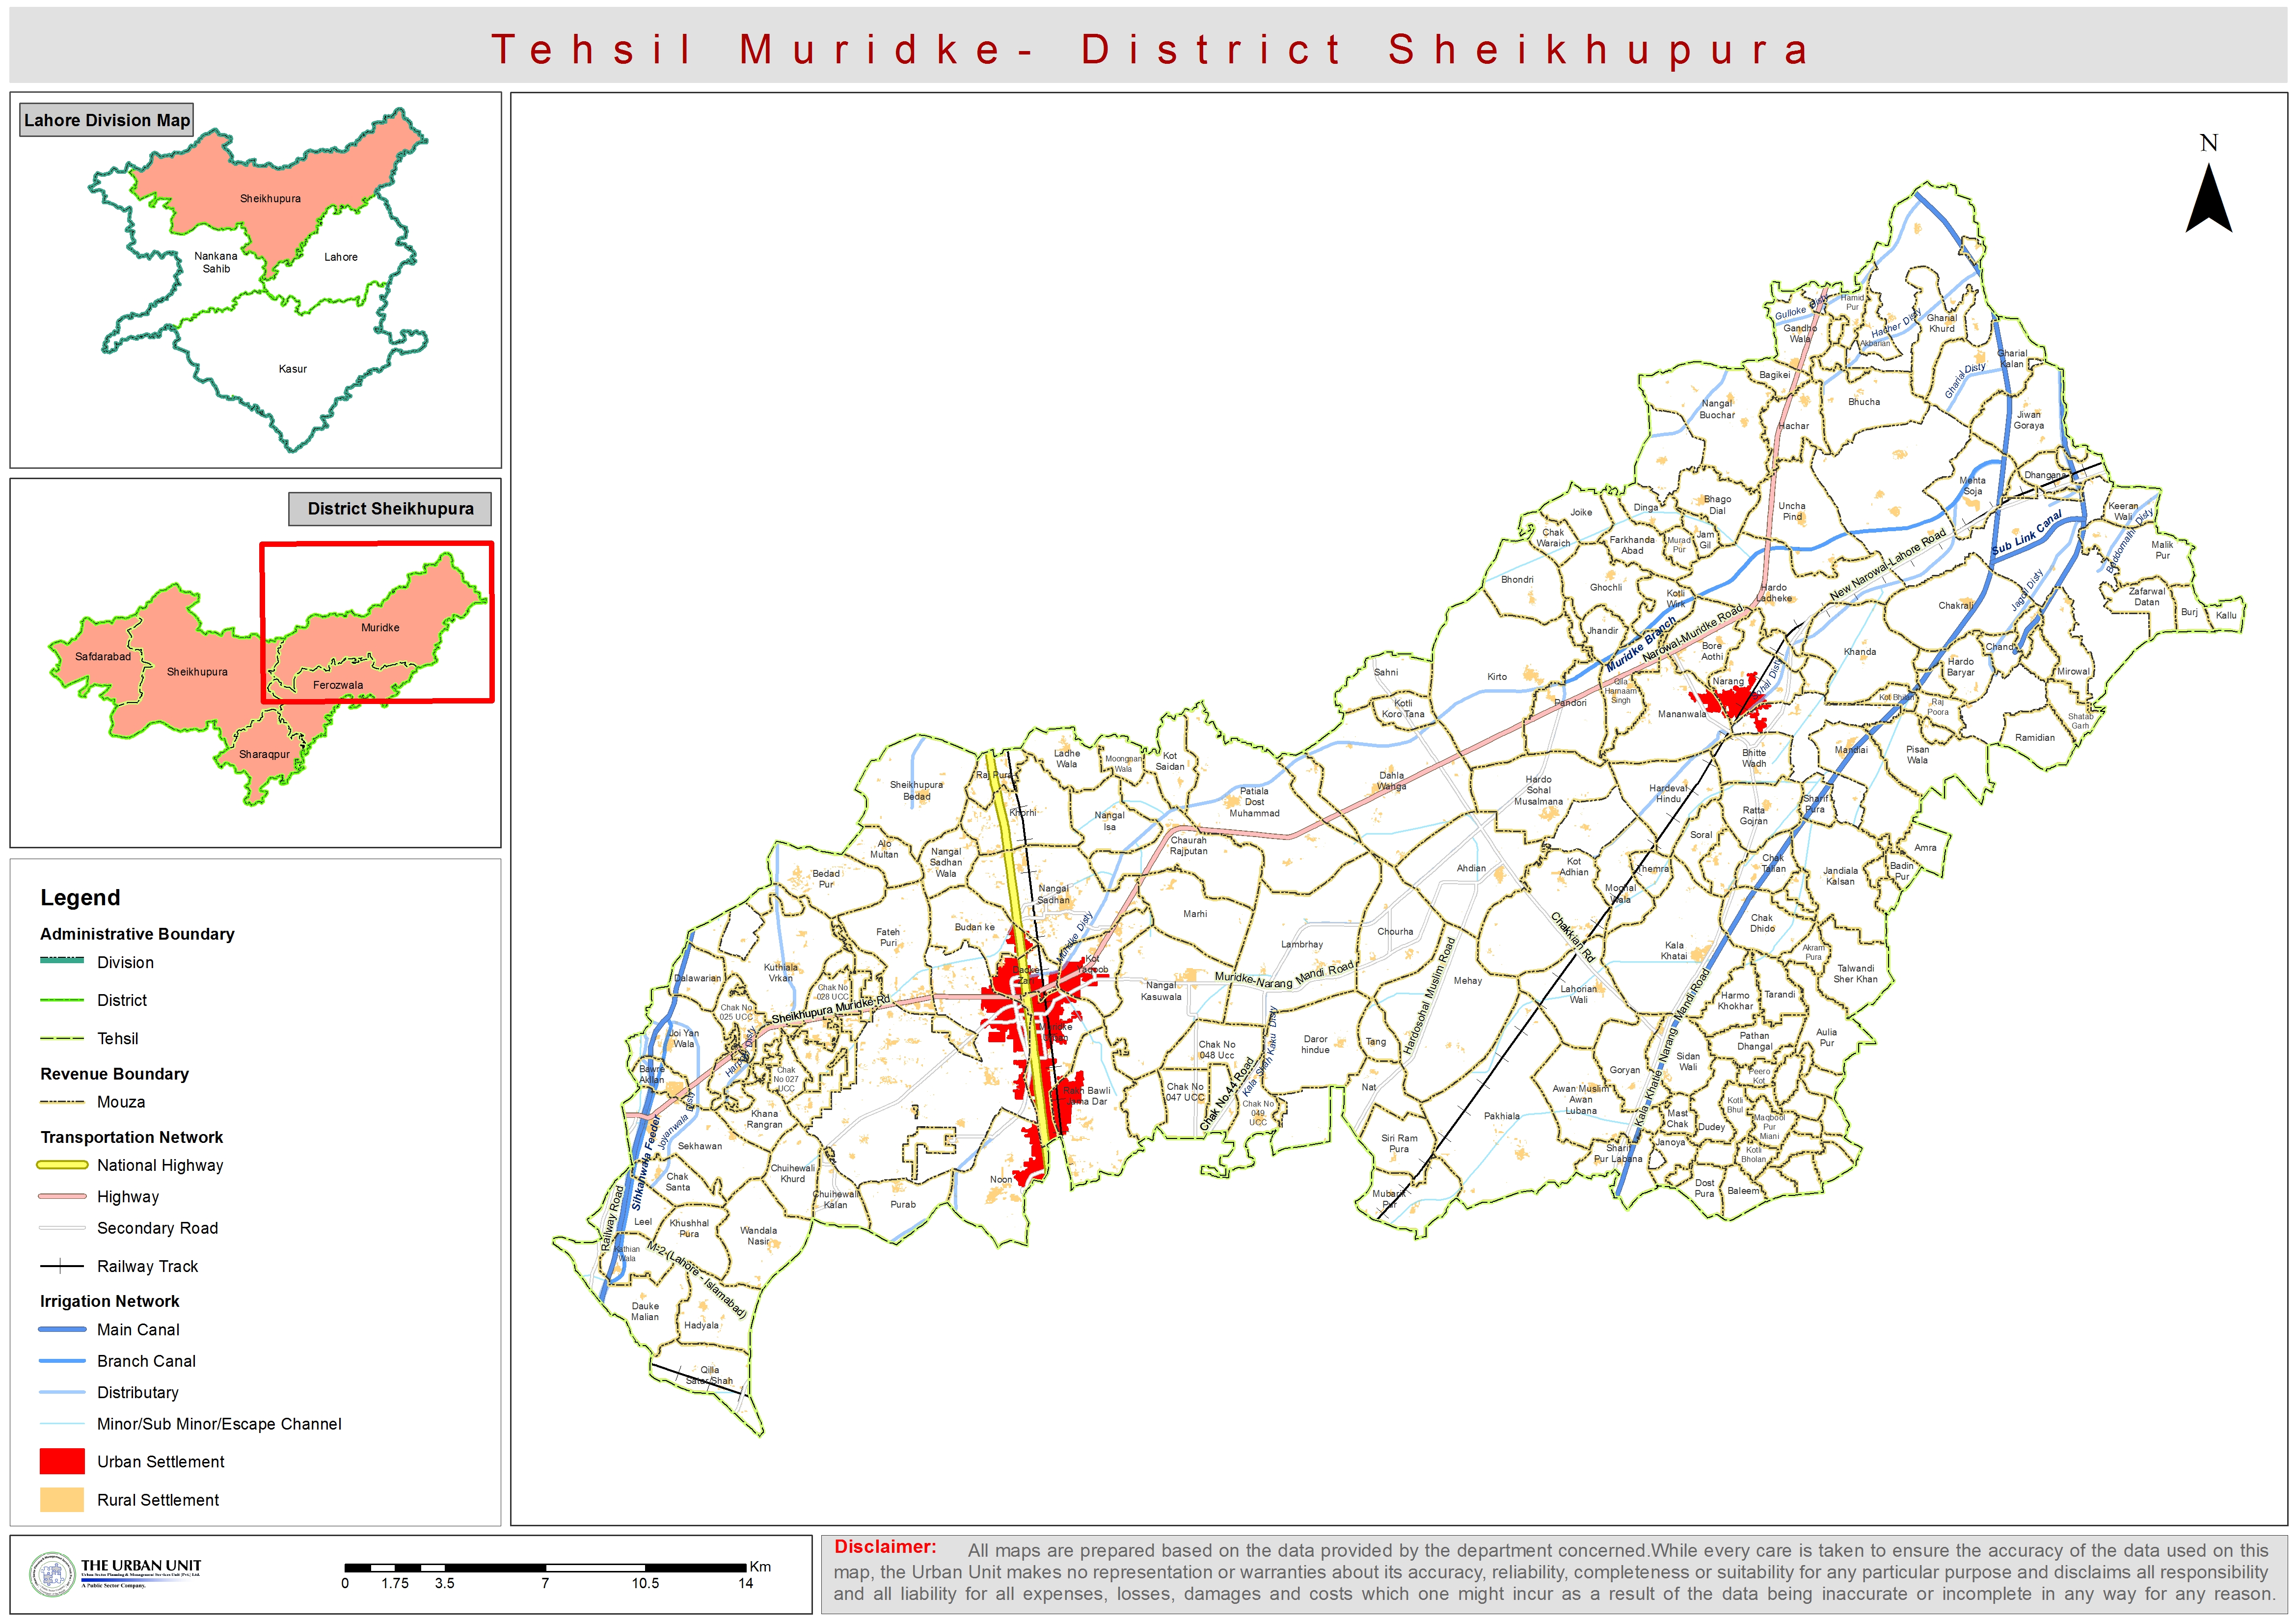
Task: Click the Rural Settlement orange swatch
Action: pyautogui.click(x=62, y=1499)
